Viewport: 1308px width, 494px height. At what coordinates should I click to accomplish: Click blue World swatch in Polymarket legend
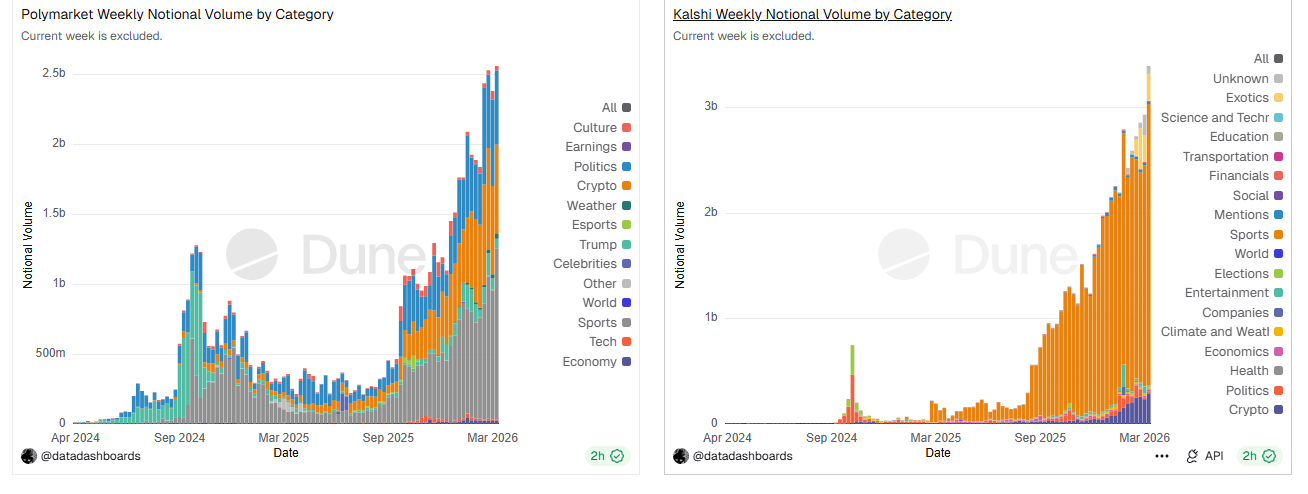coord(627,303)
